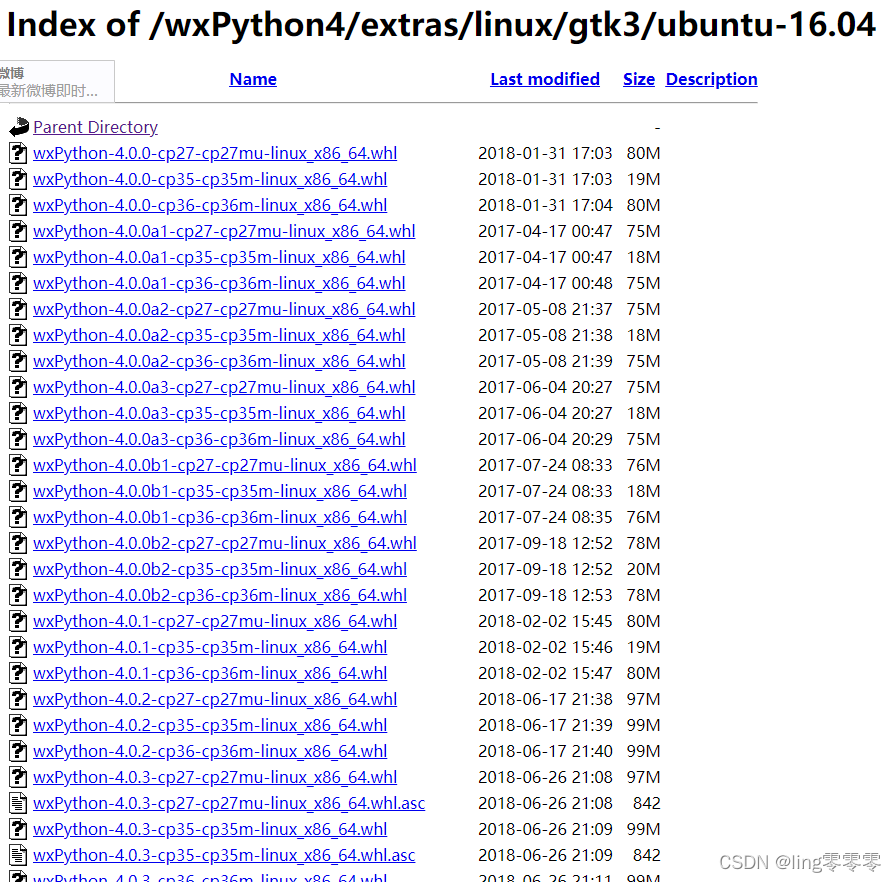Image resolution: width=896 pixels, height=882 pixels.
Task: Sort listing by Description column header
Action: tap(711, 79)
